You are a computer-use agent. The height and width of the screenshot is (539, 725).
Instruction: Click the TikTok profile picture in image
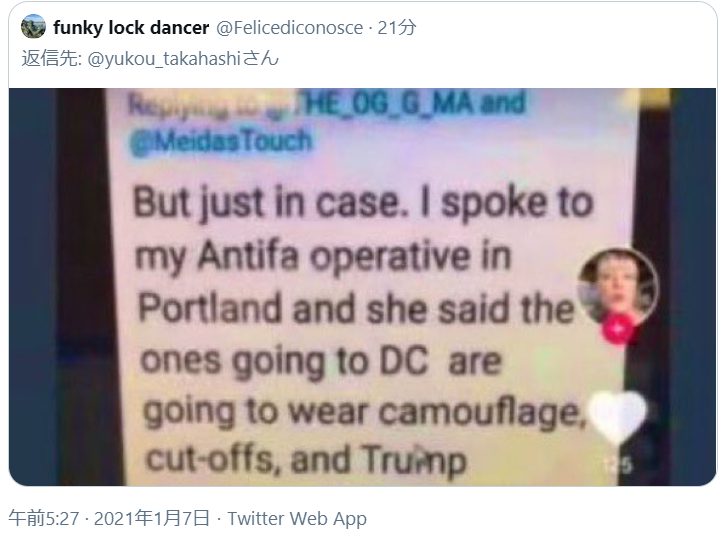(618, 286)
